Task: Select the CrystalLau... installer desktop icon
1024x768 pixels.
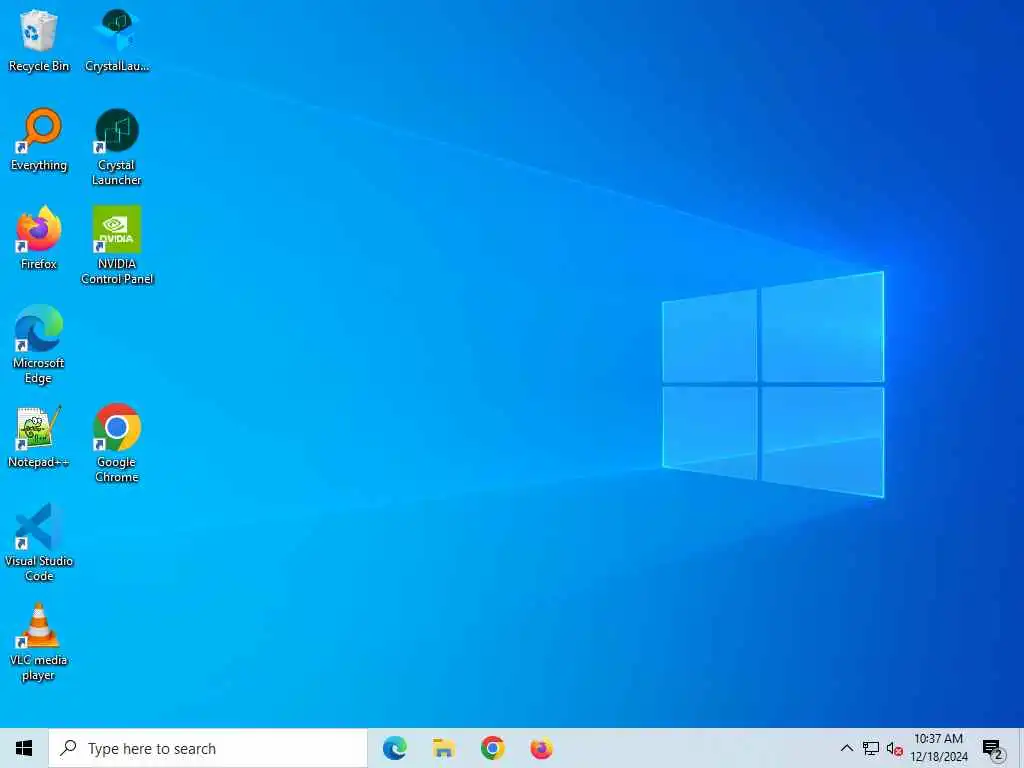Action: [117, 40]
